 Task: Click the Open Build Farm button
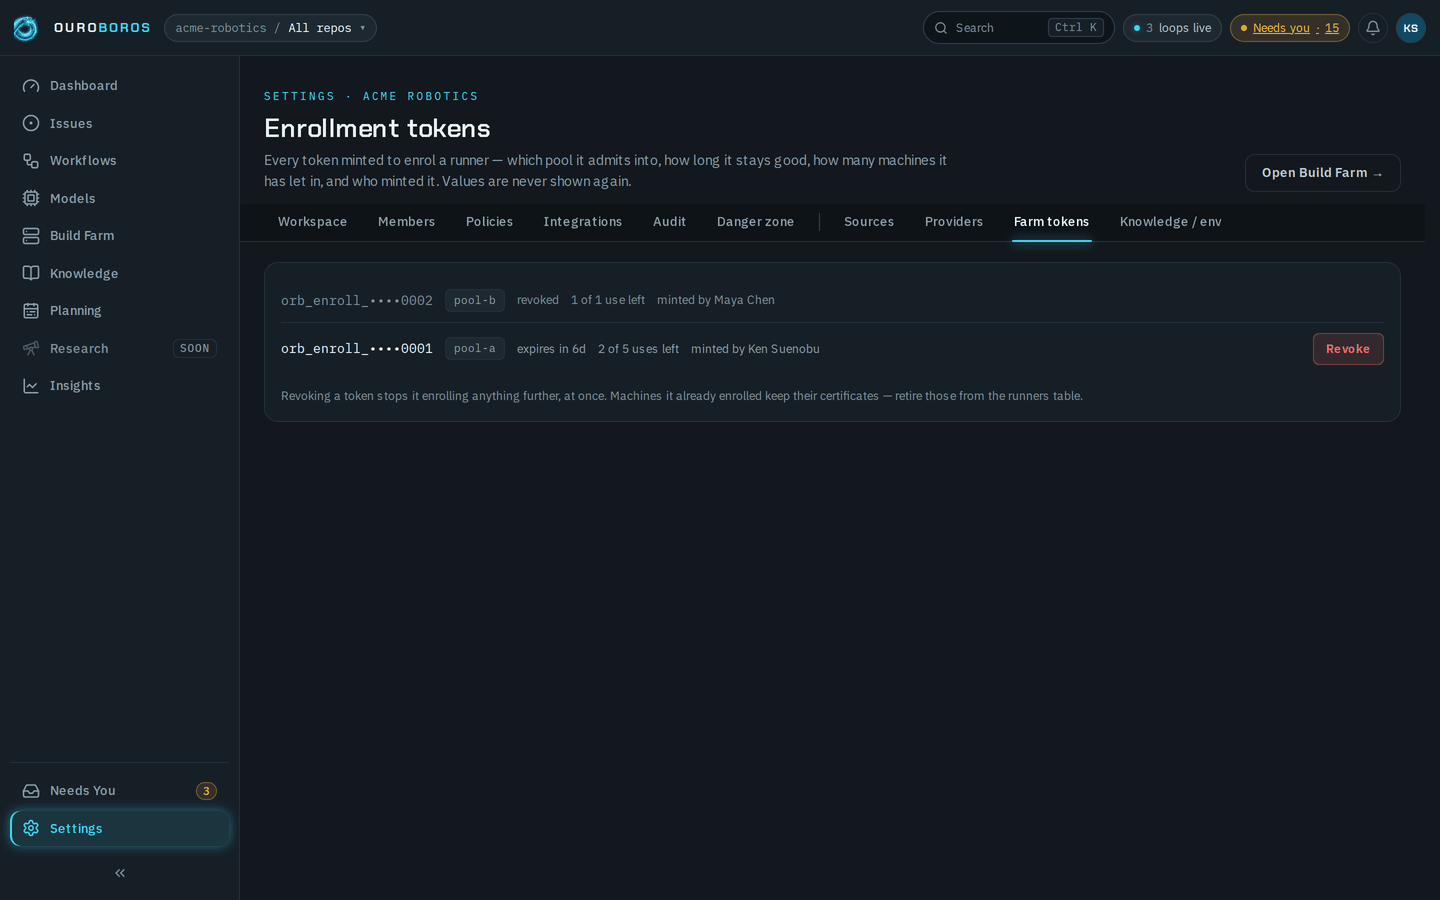(1322, 173)
